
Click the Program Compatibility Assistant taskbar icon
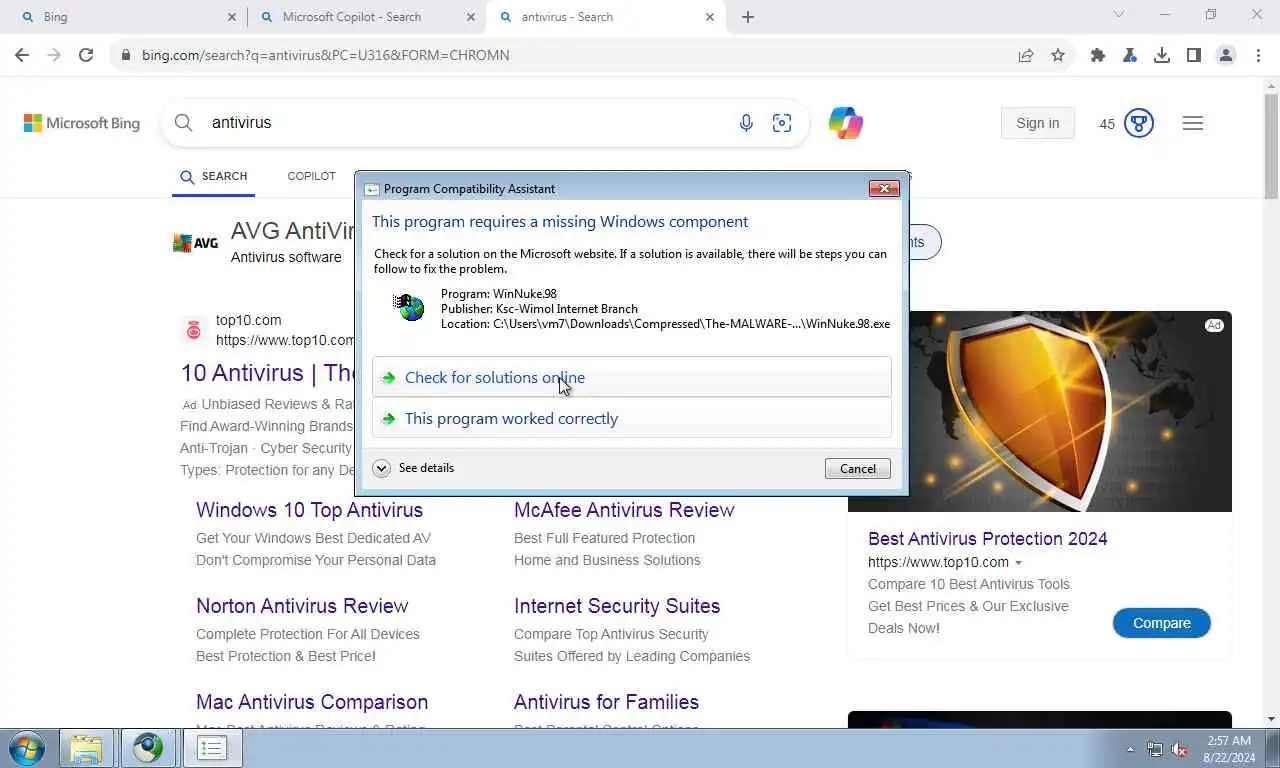coord(212,748)
